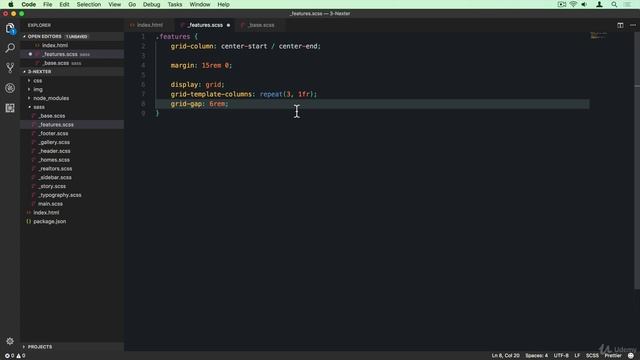Open the Source Control view
The image size is (640, 360).
tap(10, 68)
